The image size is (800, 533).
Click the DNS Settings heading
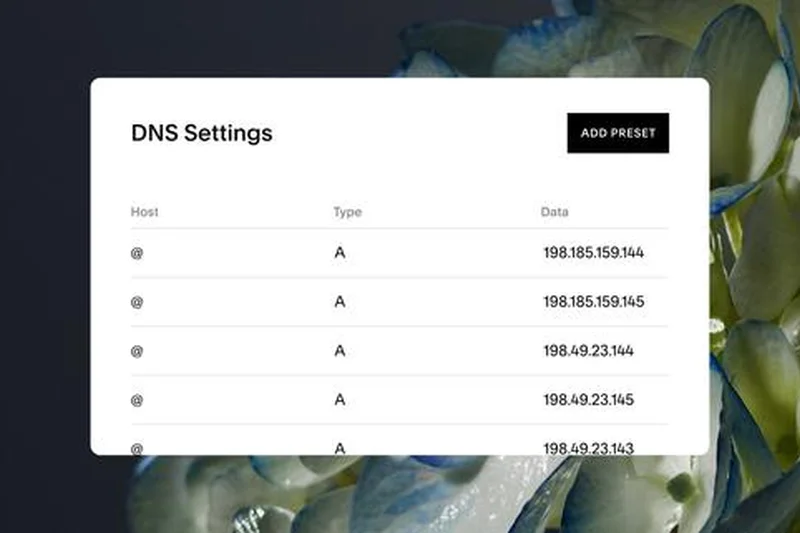[x=201, y=133]
